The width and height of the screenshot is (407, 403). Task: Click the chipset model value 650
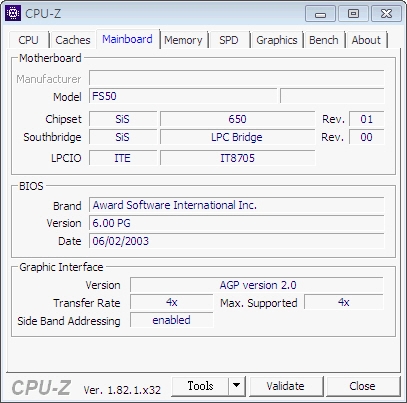coord(237,119)
